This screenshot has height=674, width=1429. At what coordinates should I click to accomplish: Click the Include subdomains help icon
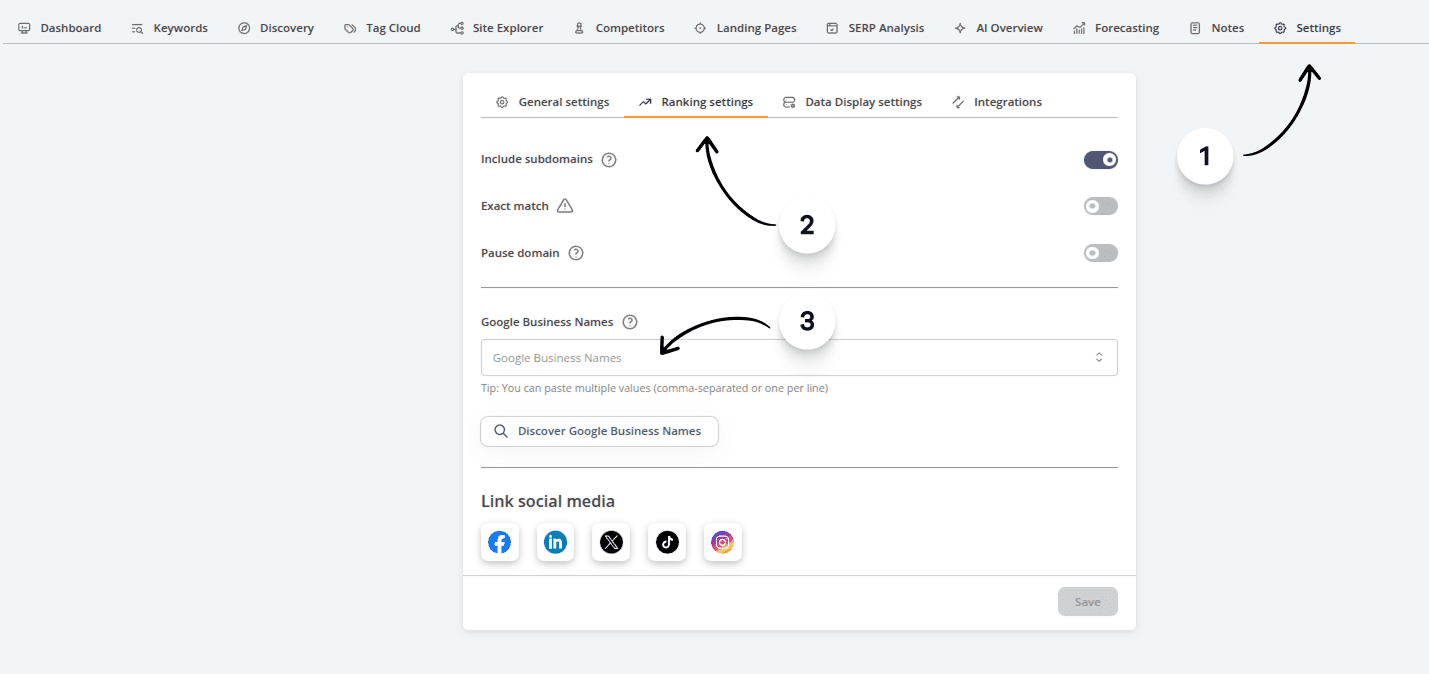[609, 159]
